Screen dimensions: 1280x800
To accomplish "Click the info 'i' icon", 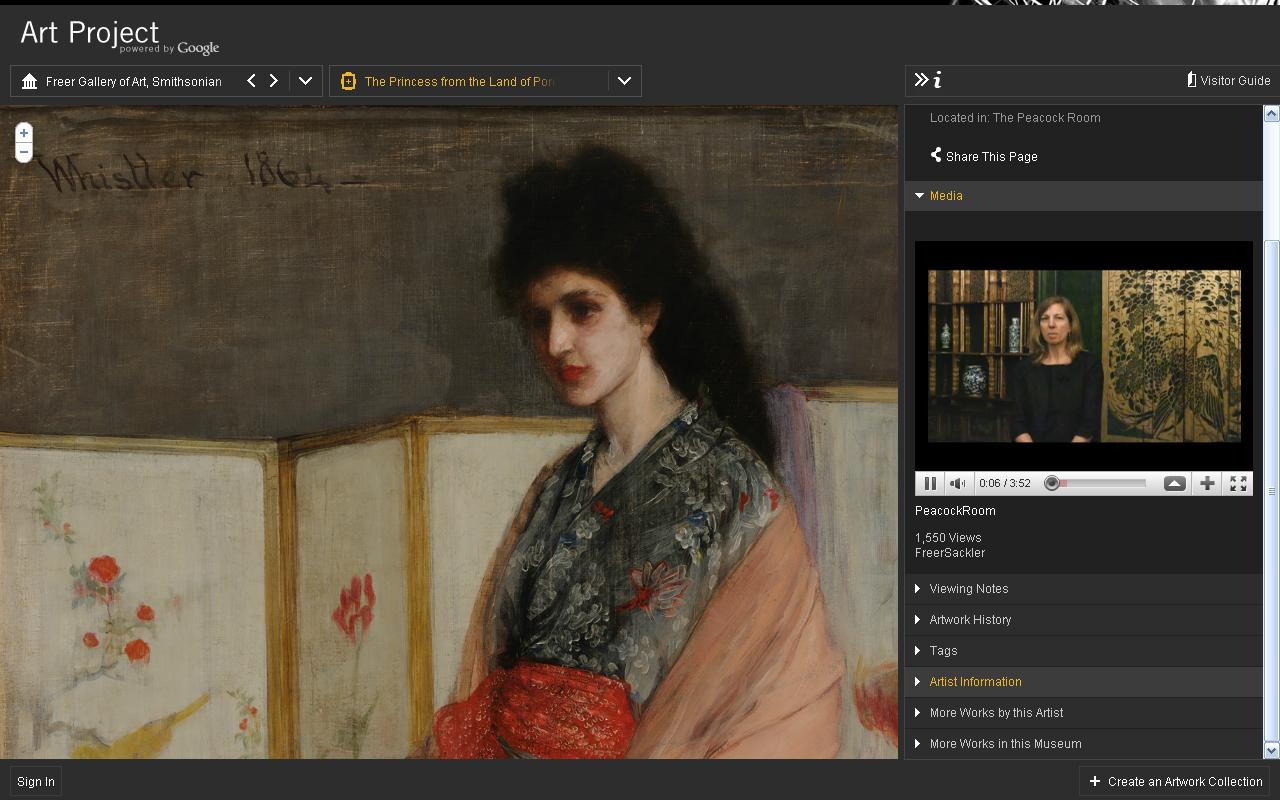I will point(937,80).
